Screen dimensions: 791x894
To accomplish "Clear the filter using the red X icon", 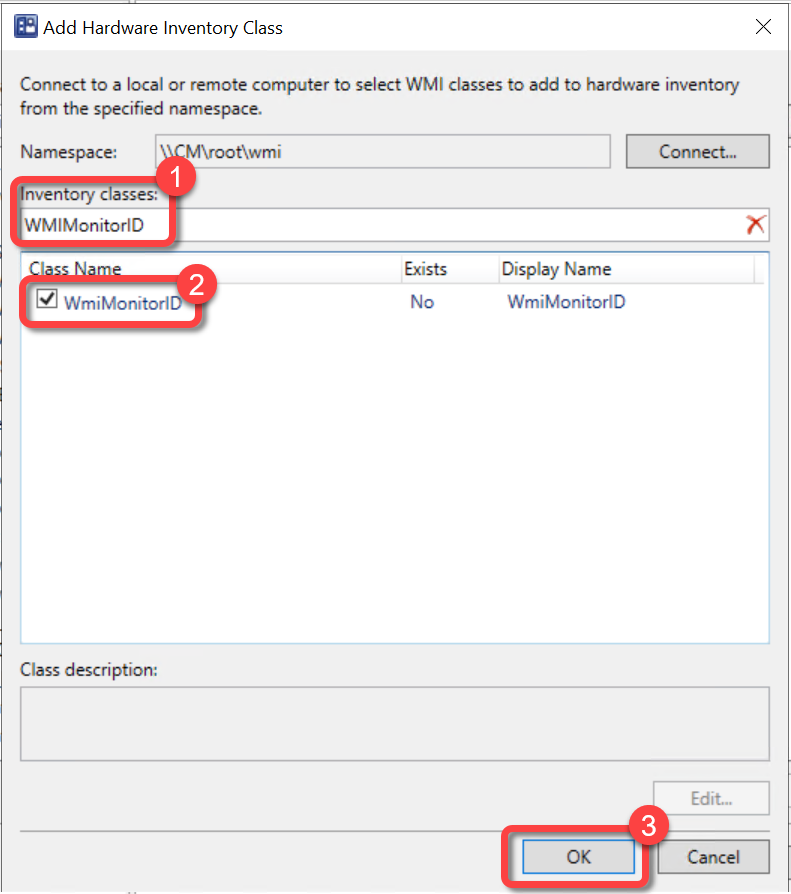I will (x=755, y=225).
